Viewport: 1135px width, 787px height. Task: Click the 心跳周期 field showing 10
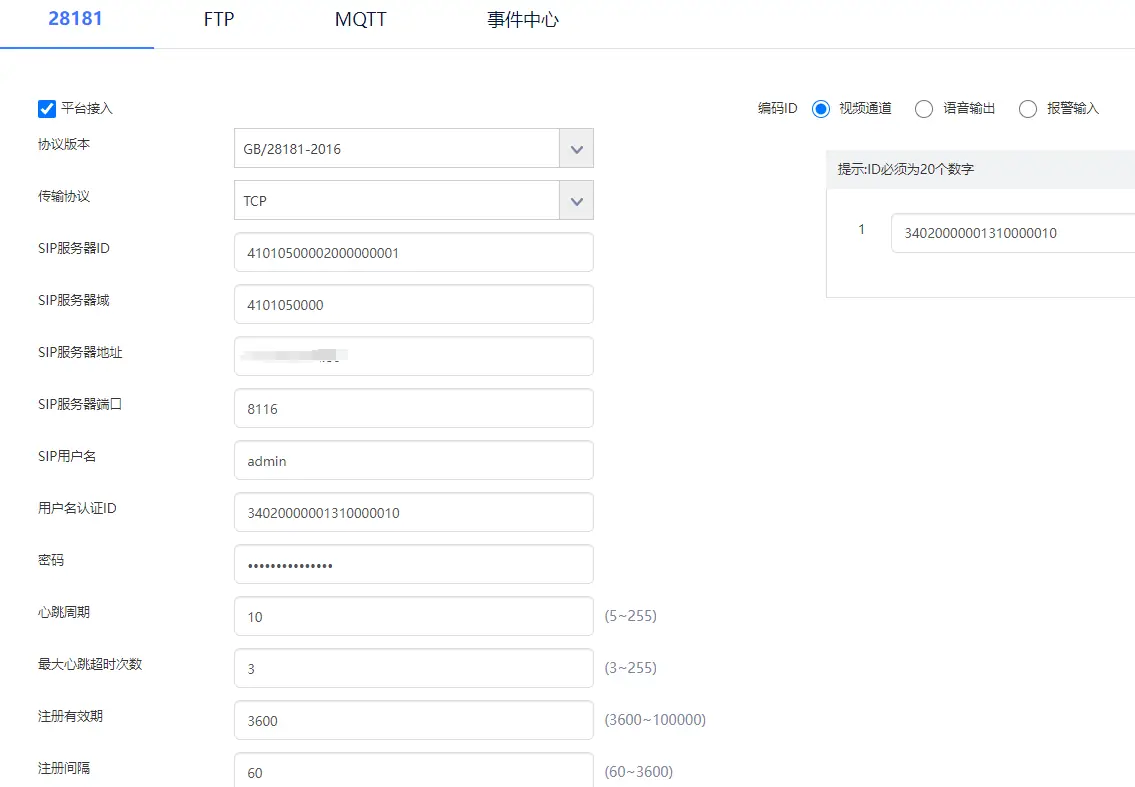pyautogui.click(x=414, y=617)
